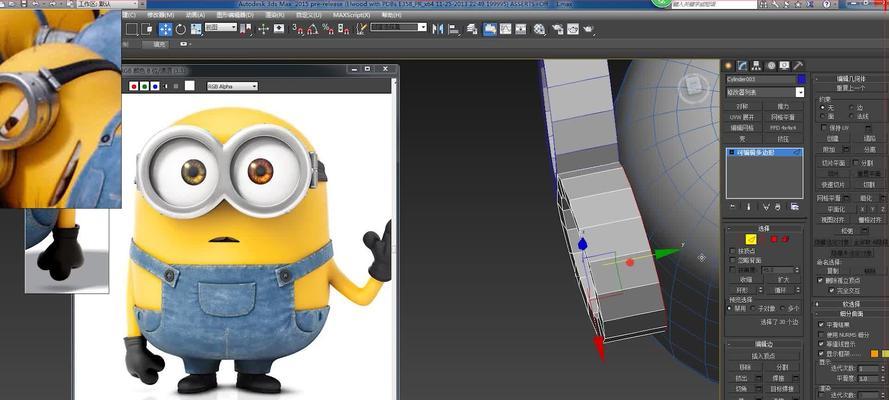Toggle 忽略背面 checkbox

[x=733, y=260]
